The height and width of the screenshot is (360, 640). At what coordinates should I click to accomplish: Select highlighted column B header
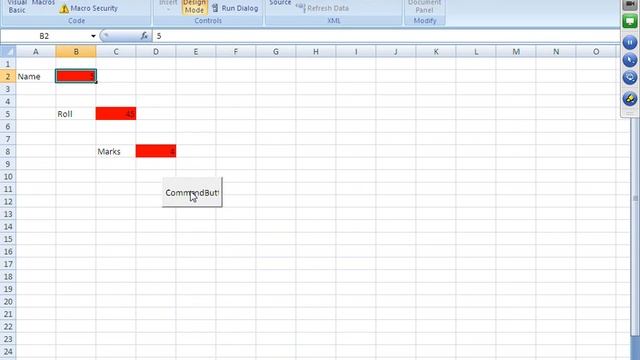pyautogui.click(x=76, y=52)
